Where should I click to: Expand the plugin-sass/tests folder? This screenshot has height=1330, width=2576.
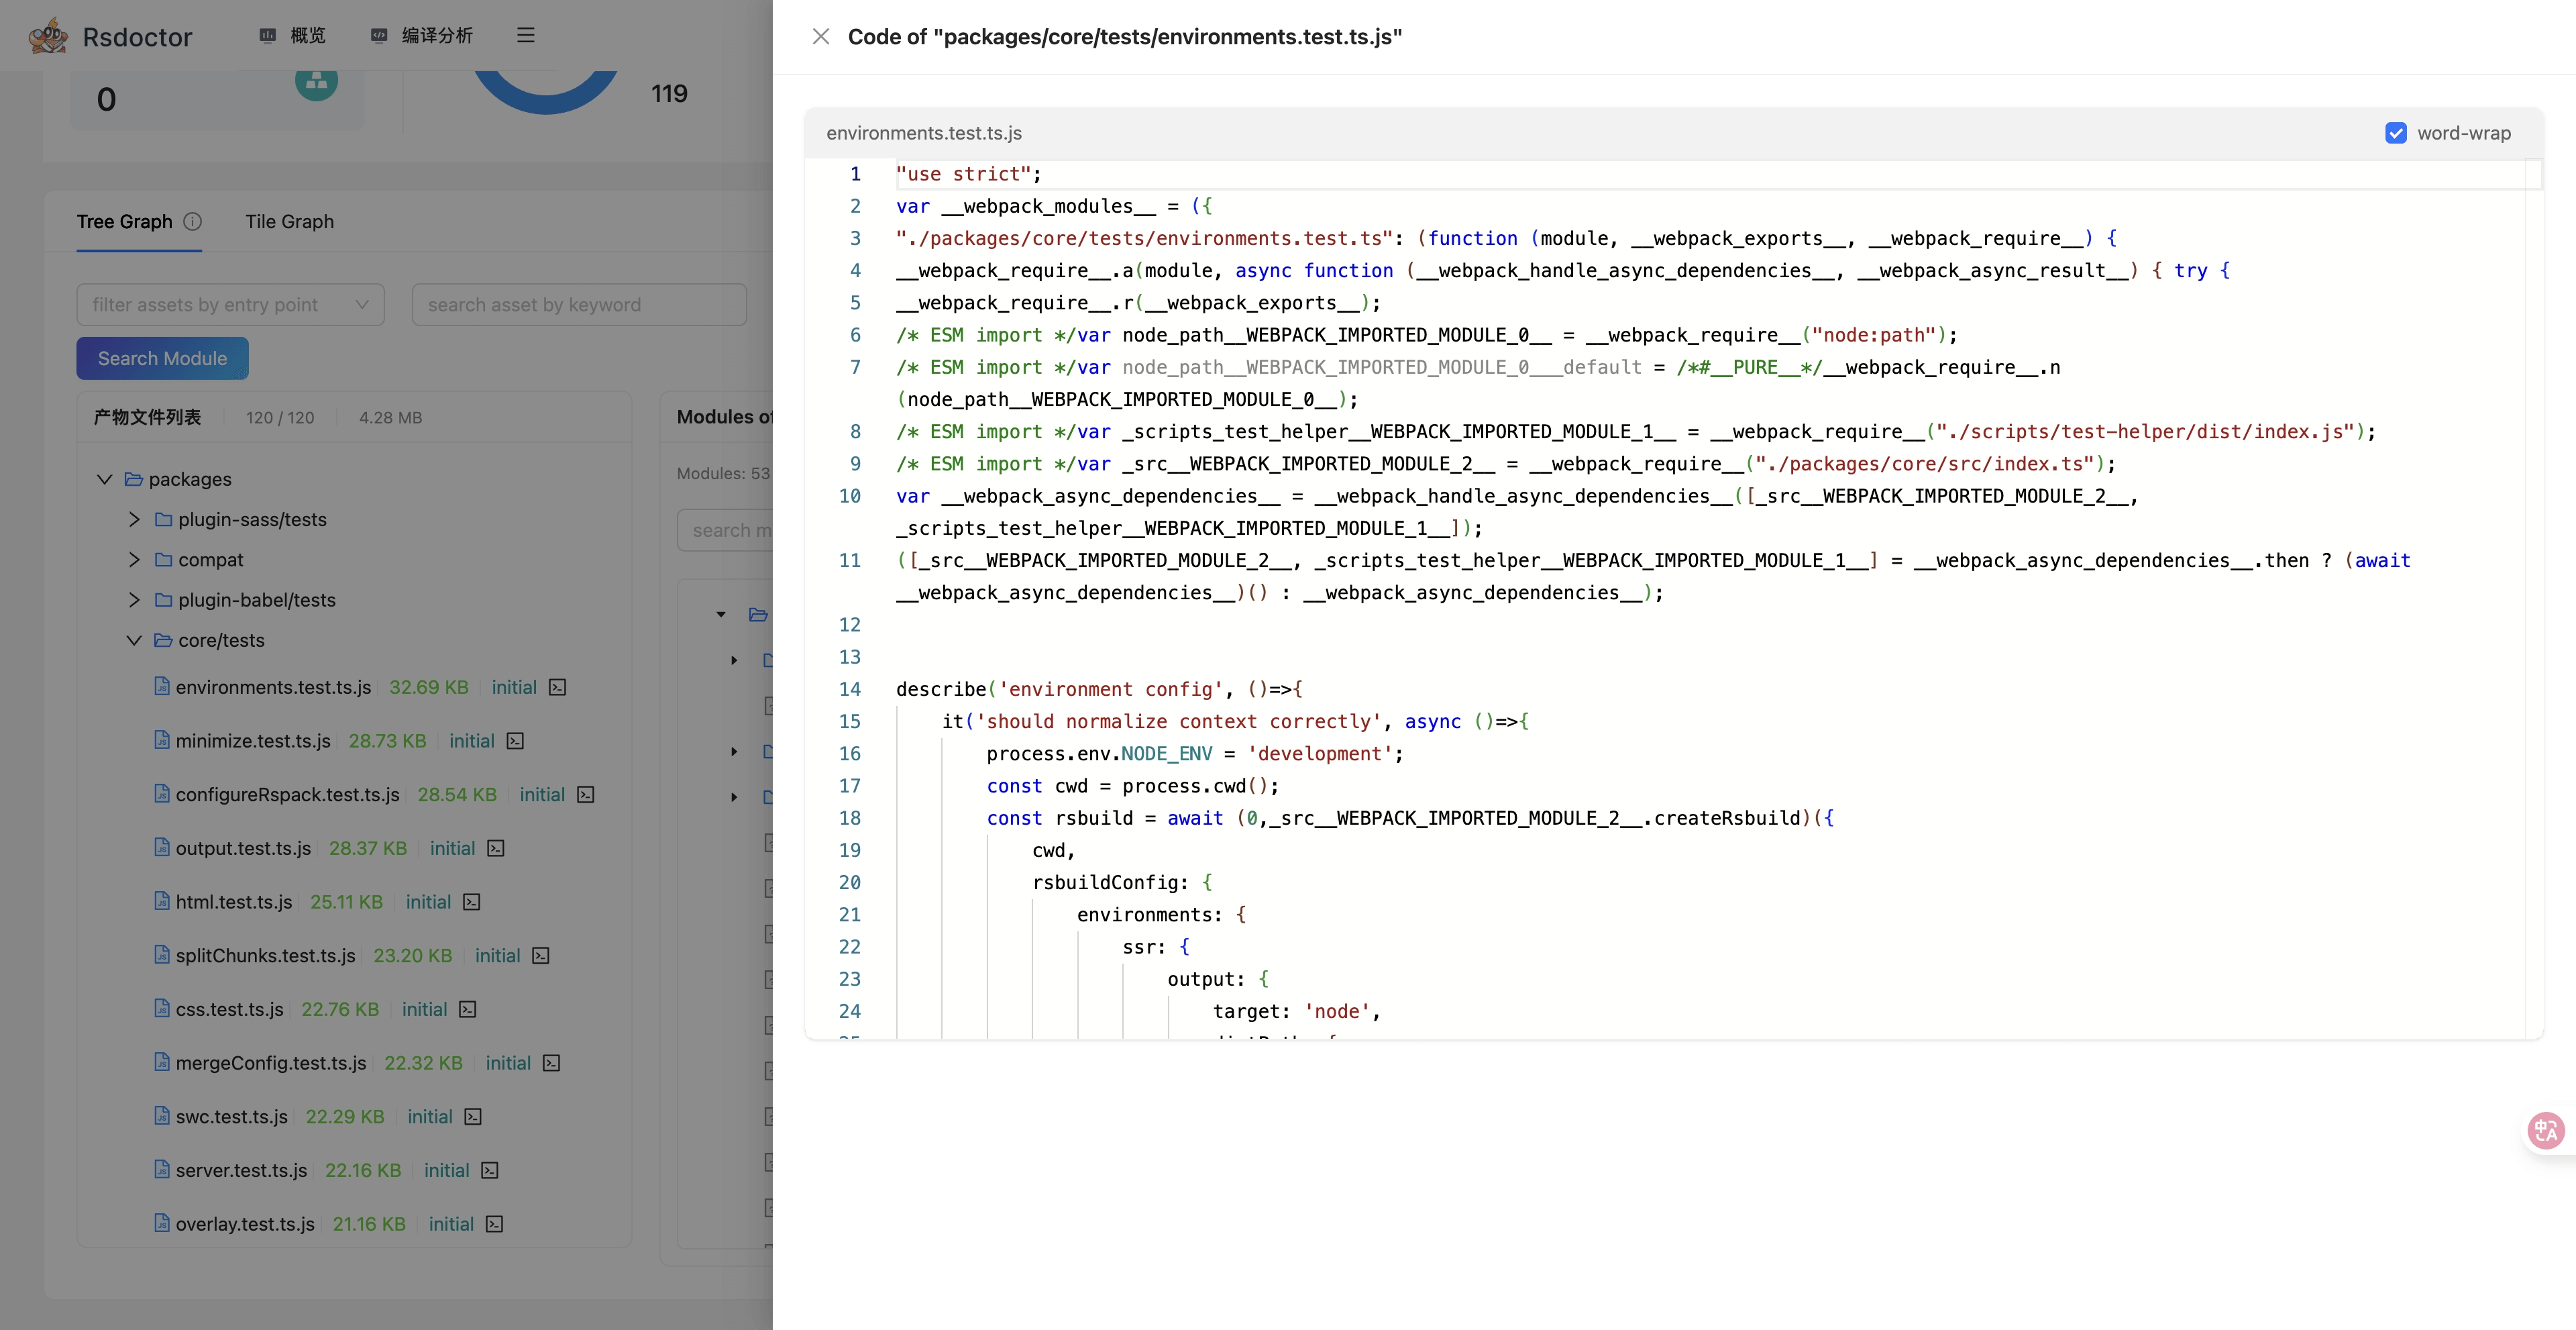134,519
